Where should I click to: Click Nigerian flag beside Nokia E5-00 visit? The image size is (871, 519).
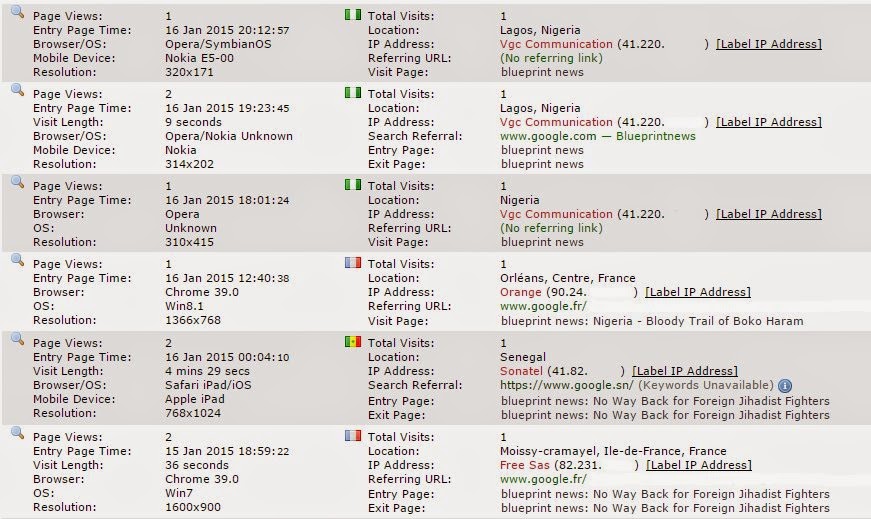coord(353,14)
